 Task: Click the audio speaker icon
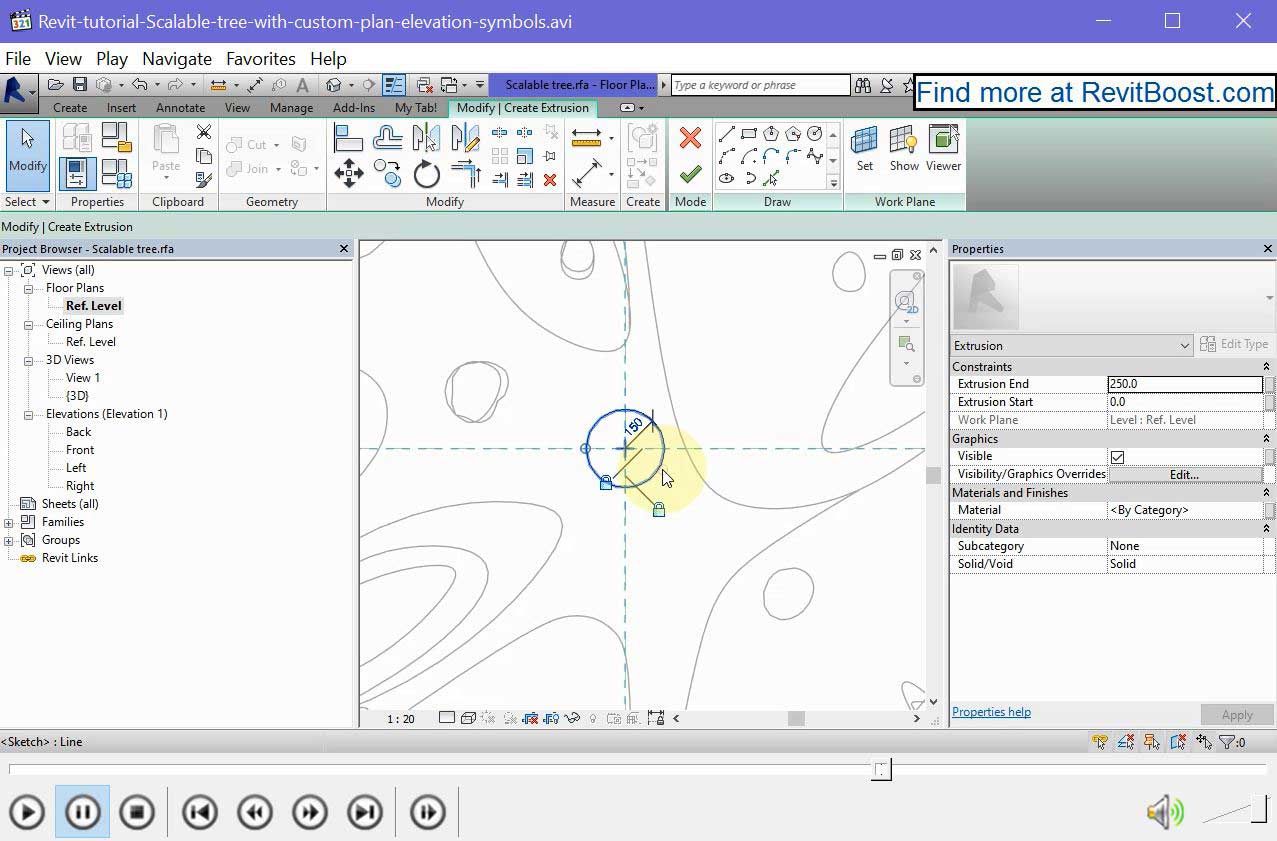pyautogui.click(x=1165, y=812)
